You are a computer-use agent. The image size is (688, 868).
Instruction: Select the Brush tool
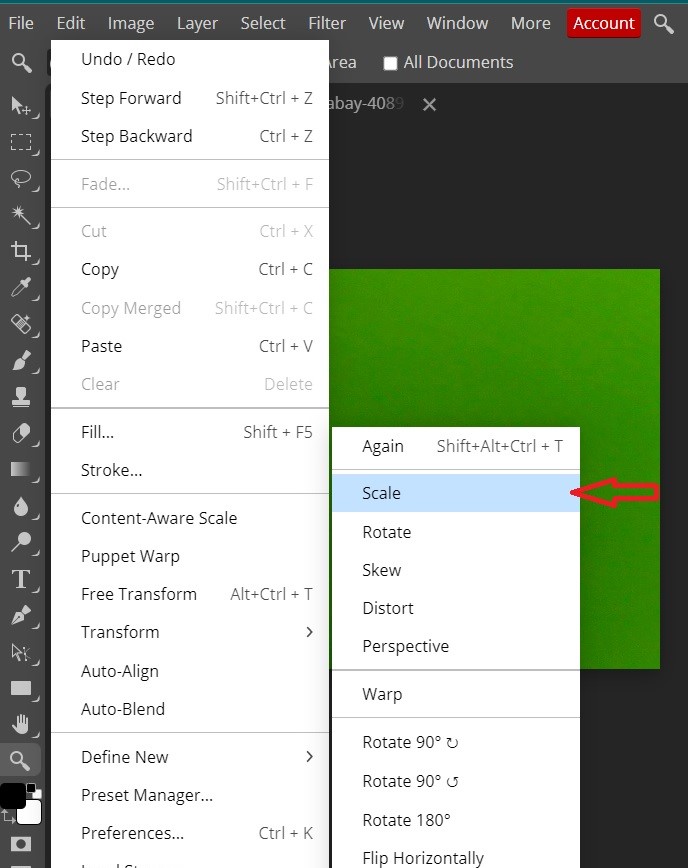(x=22, y=361)
